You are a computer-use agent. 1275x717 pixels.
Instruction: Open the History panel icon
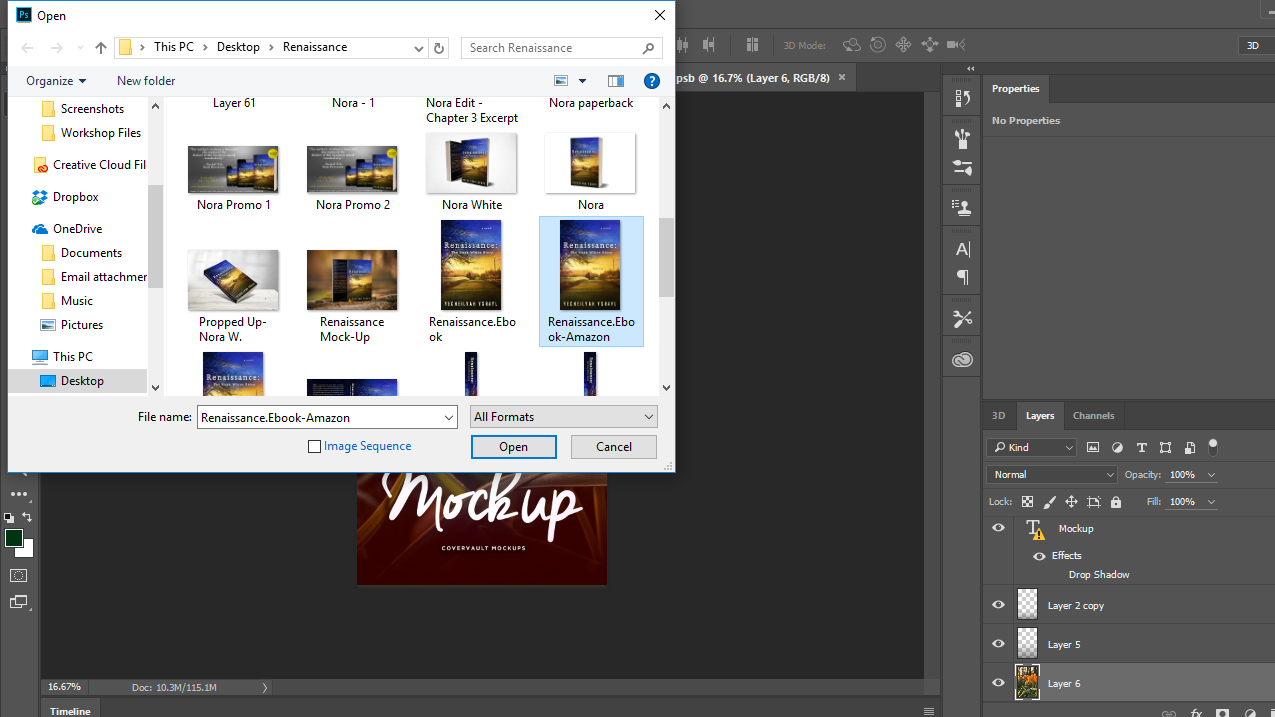click(x=962, y=98)
